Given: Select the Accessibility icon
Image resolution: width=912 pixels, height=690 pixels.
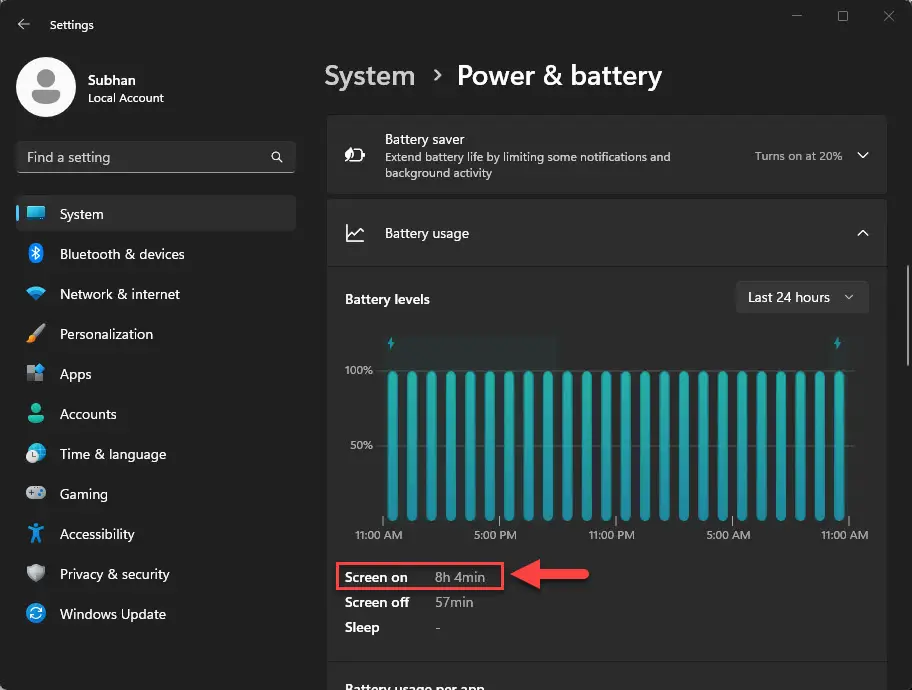Looking at the screenshot, I should (36, 534).
